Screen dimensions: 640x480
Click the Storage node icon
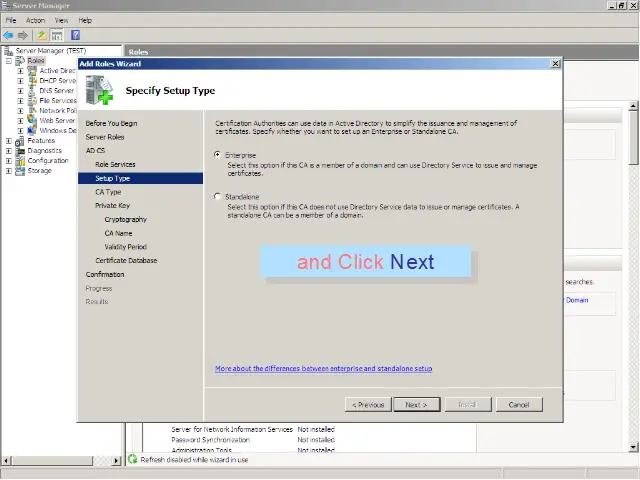[x=20, y=171]
